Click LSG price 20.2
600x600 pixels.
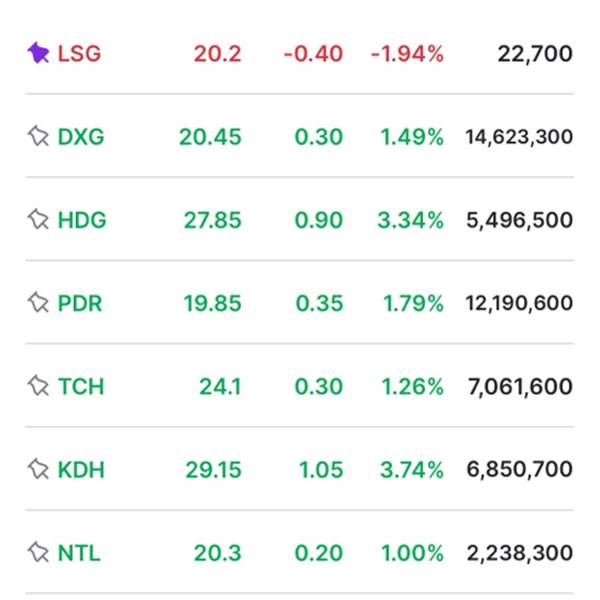pyautogui.click(x=217, y=54)
